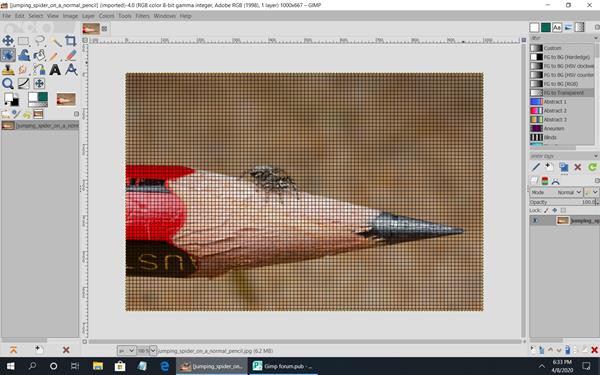Viewport: 600px width, 375px height.
Task: Open the px units dropdown in status bar
Action: pyautogui.click(x=126, y=351)
